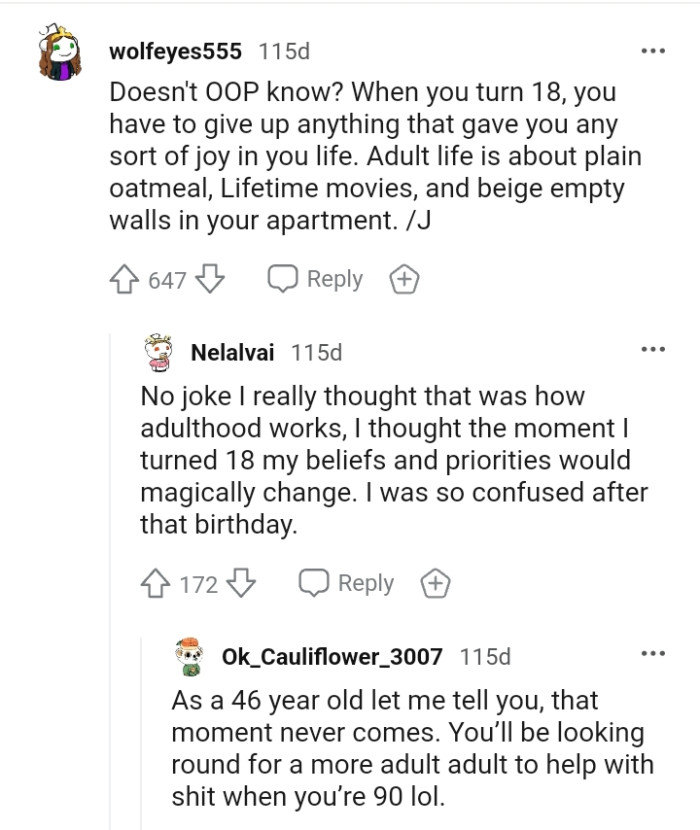
Task: Click the reply speech-bubble icon on wolfeyes555's comment
Action: [x=281, y=279]
